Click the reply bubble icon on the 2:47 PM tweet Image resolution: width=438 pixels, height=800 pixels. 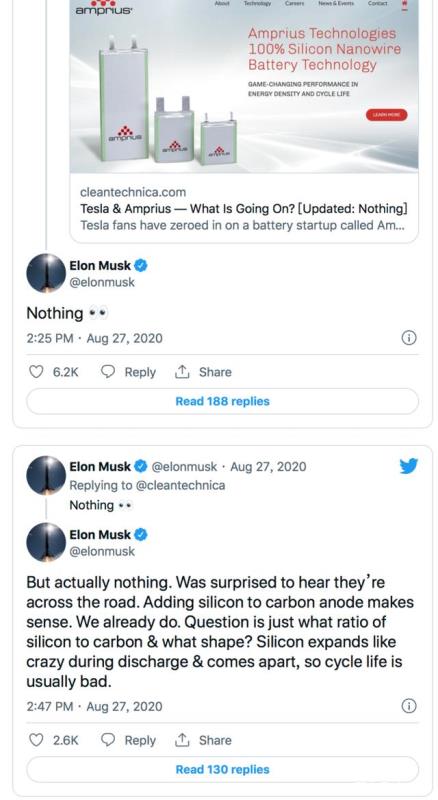108,740
